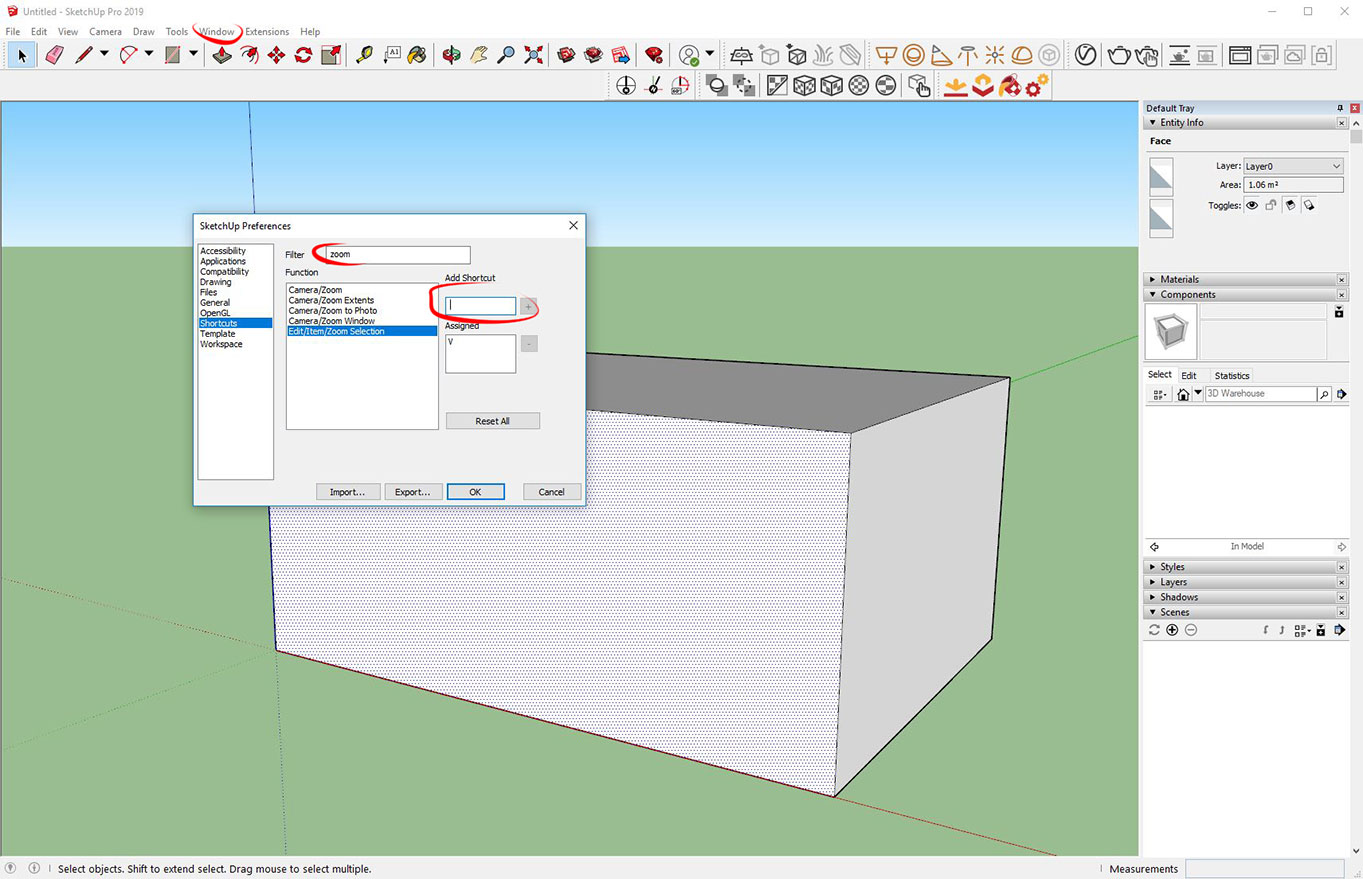Activate the Pan tool
1363x879 pixels.
pos(479,55)
